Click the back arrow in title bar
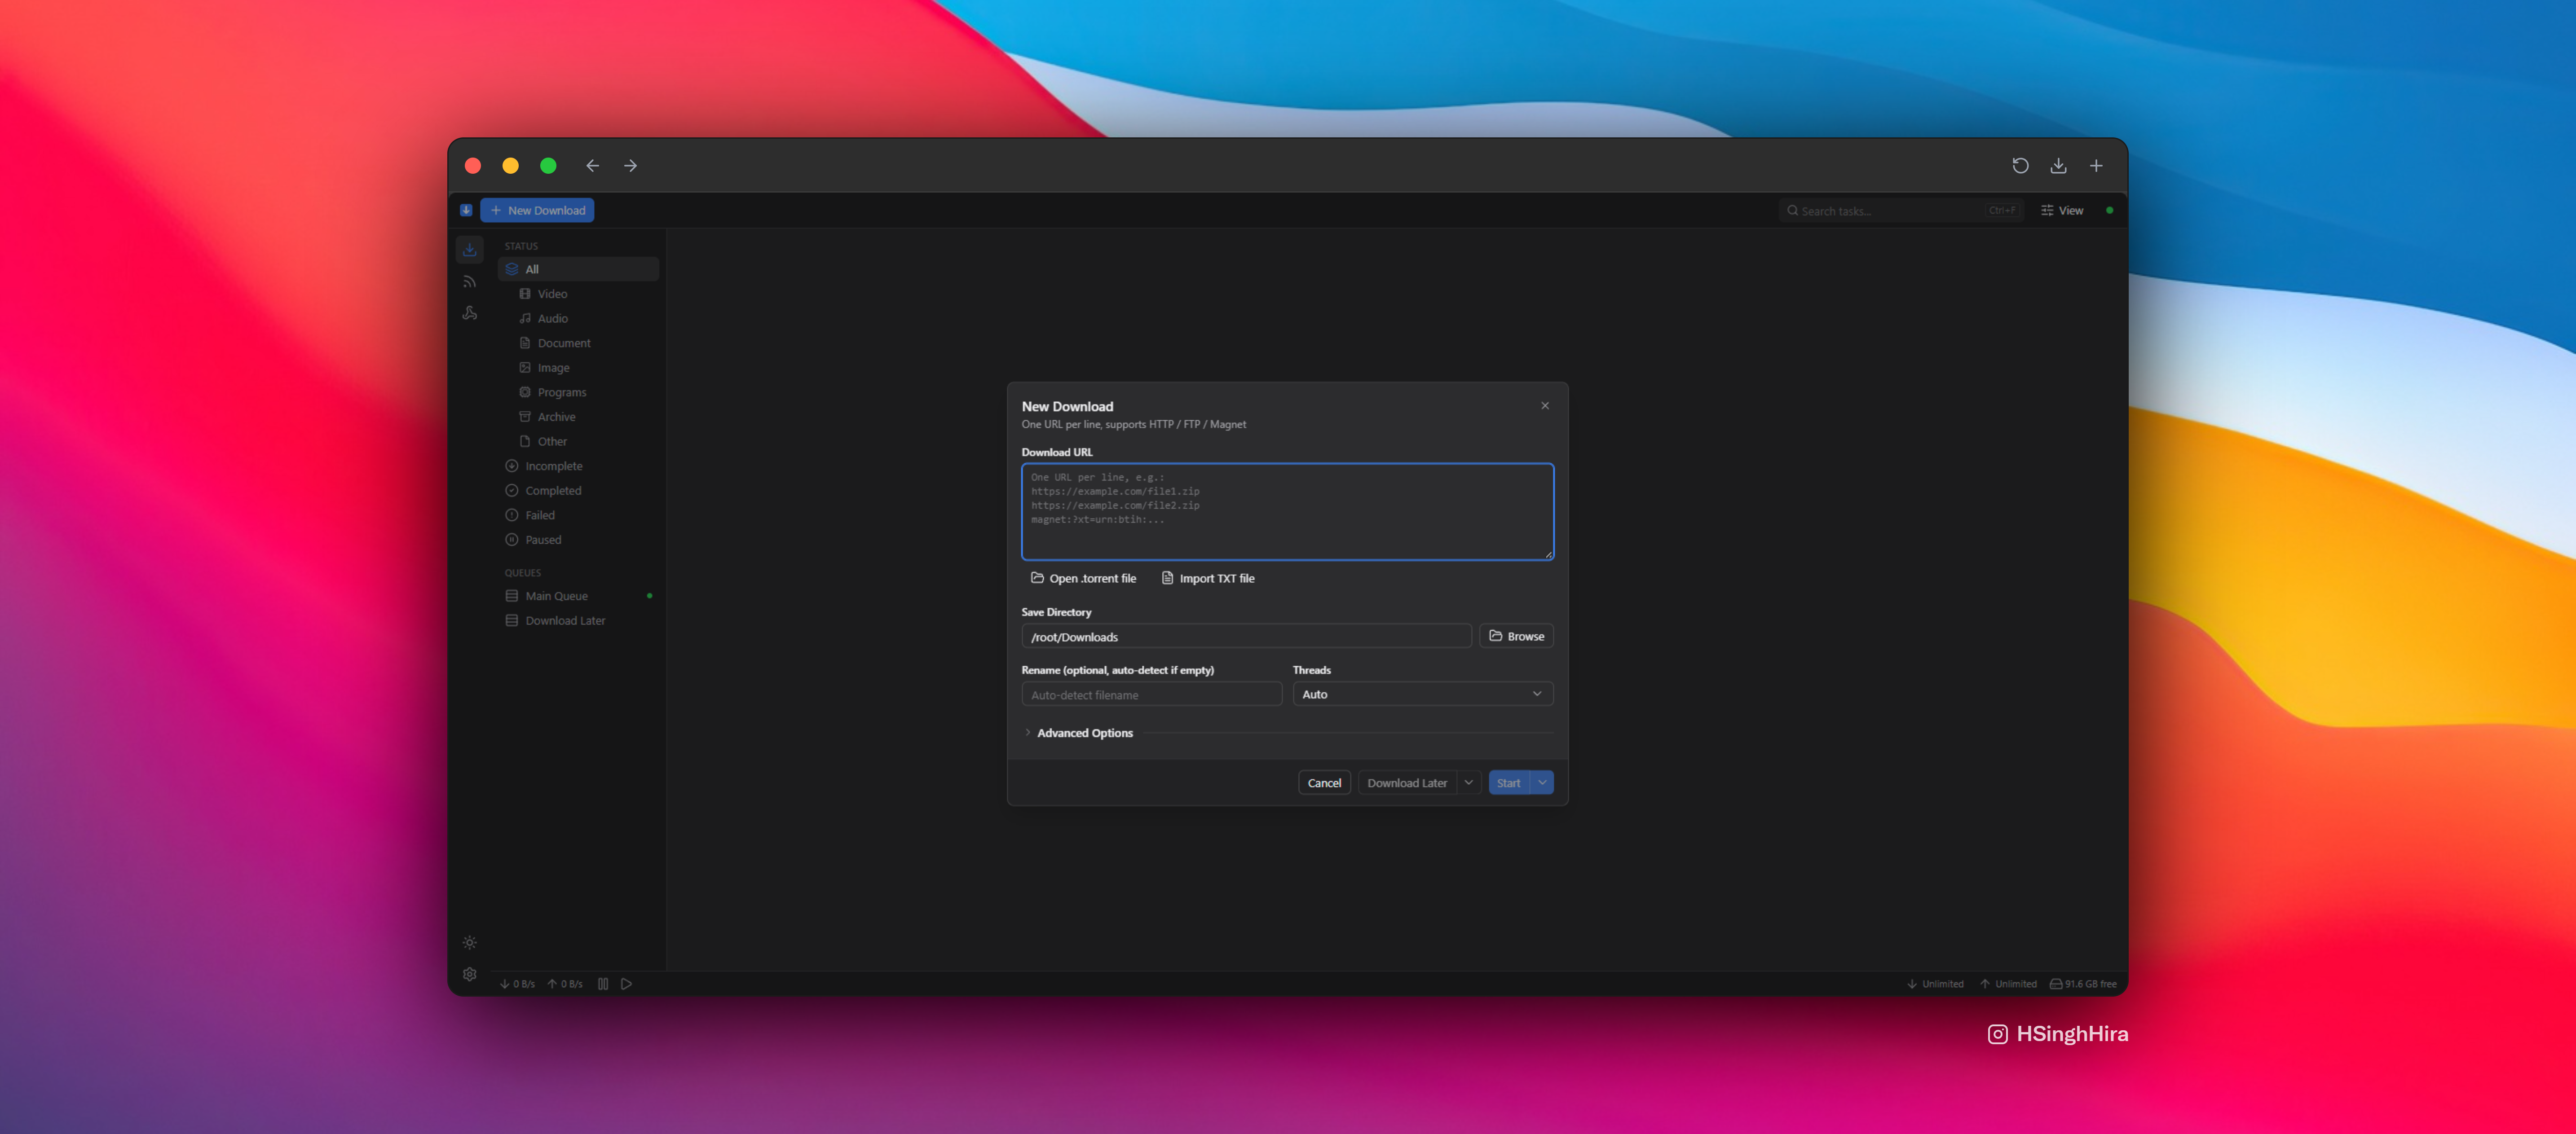The height and width of the screenshot is (1134, 2576). click(593, 166)
